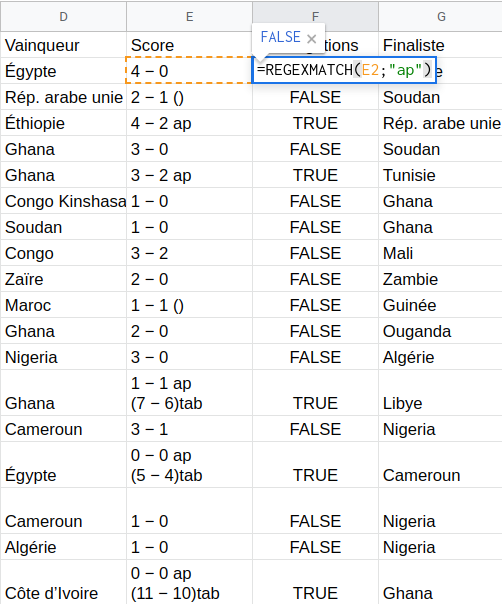Click the score cell 4 – 0 for Égypte
The height and width of the screenshot is (604, 502).
(189, 71)
